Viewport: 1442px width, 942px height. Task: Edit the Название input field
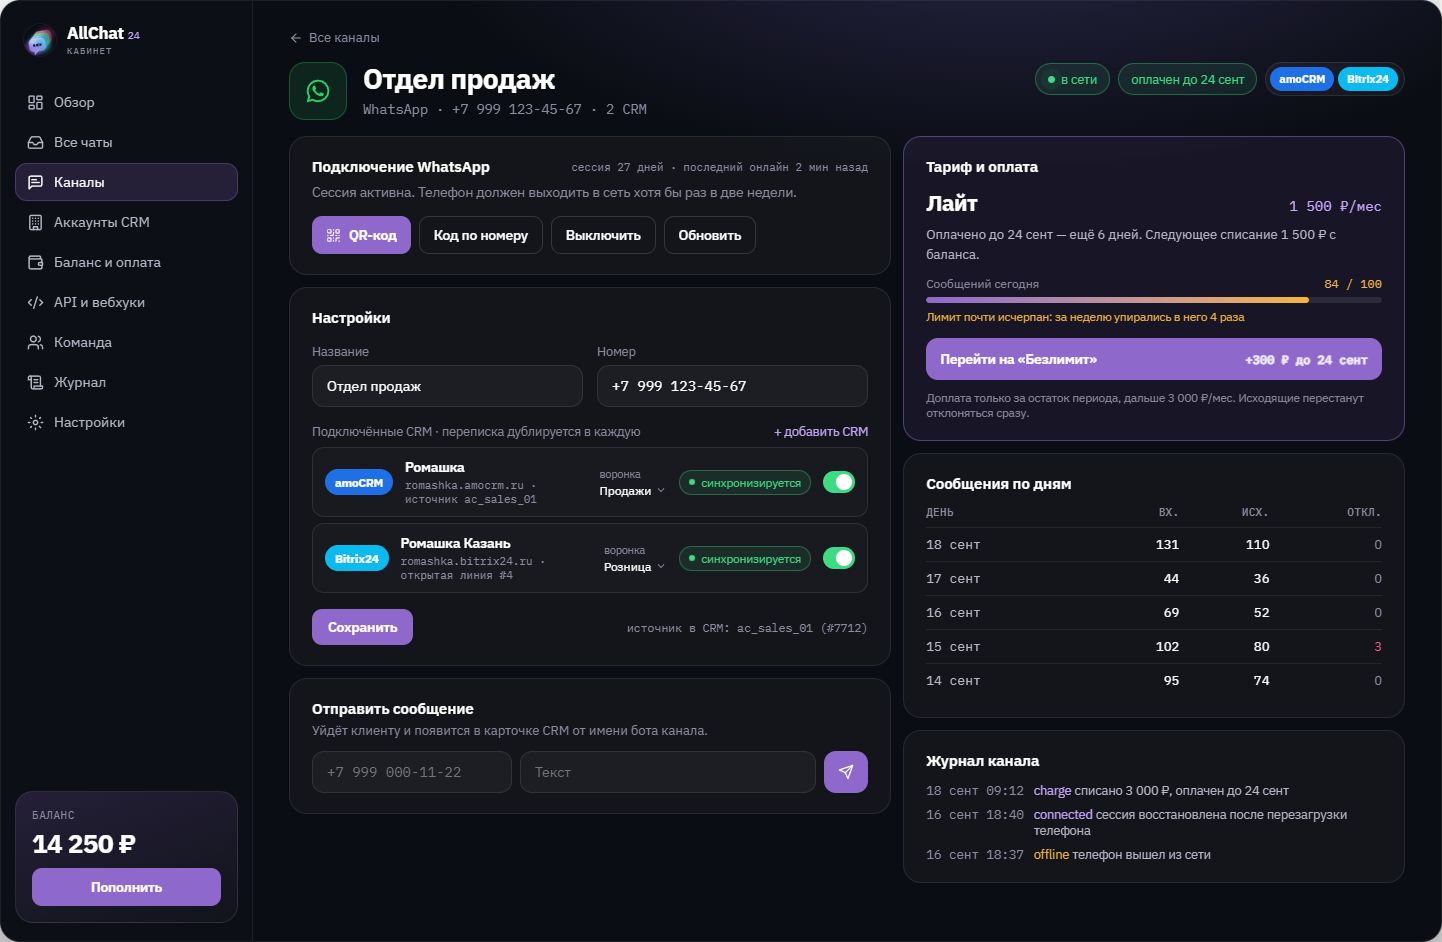[x=447, y=386]
